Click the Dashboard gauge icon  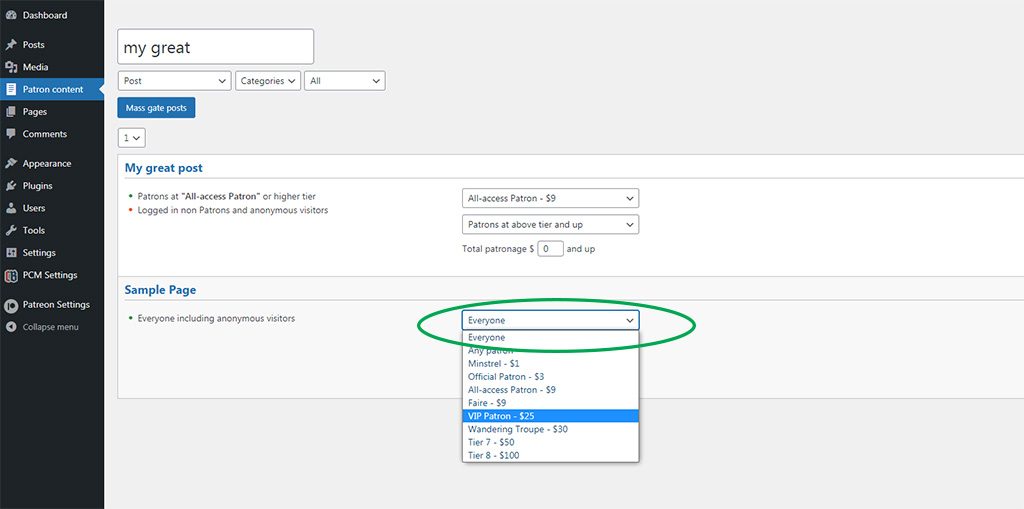[x=10, y=15]
